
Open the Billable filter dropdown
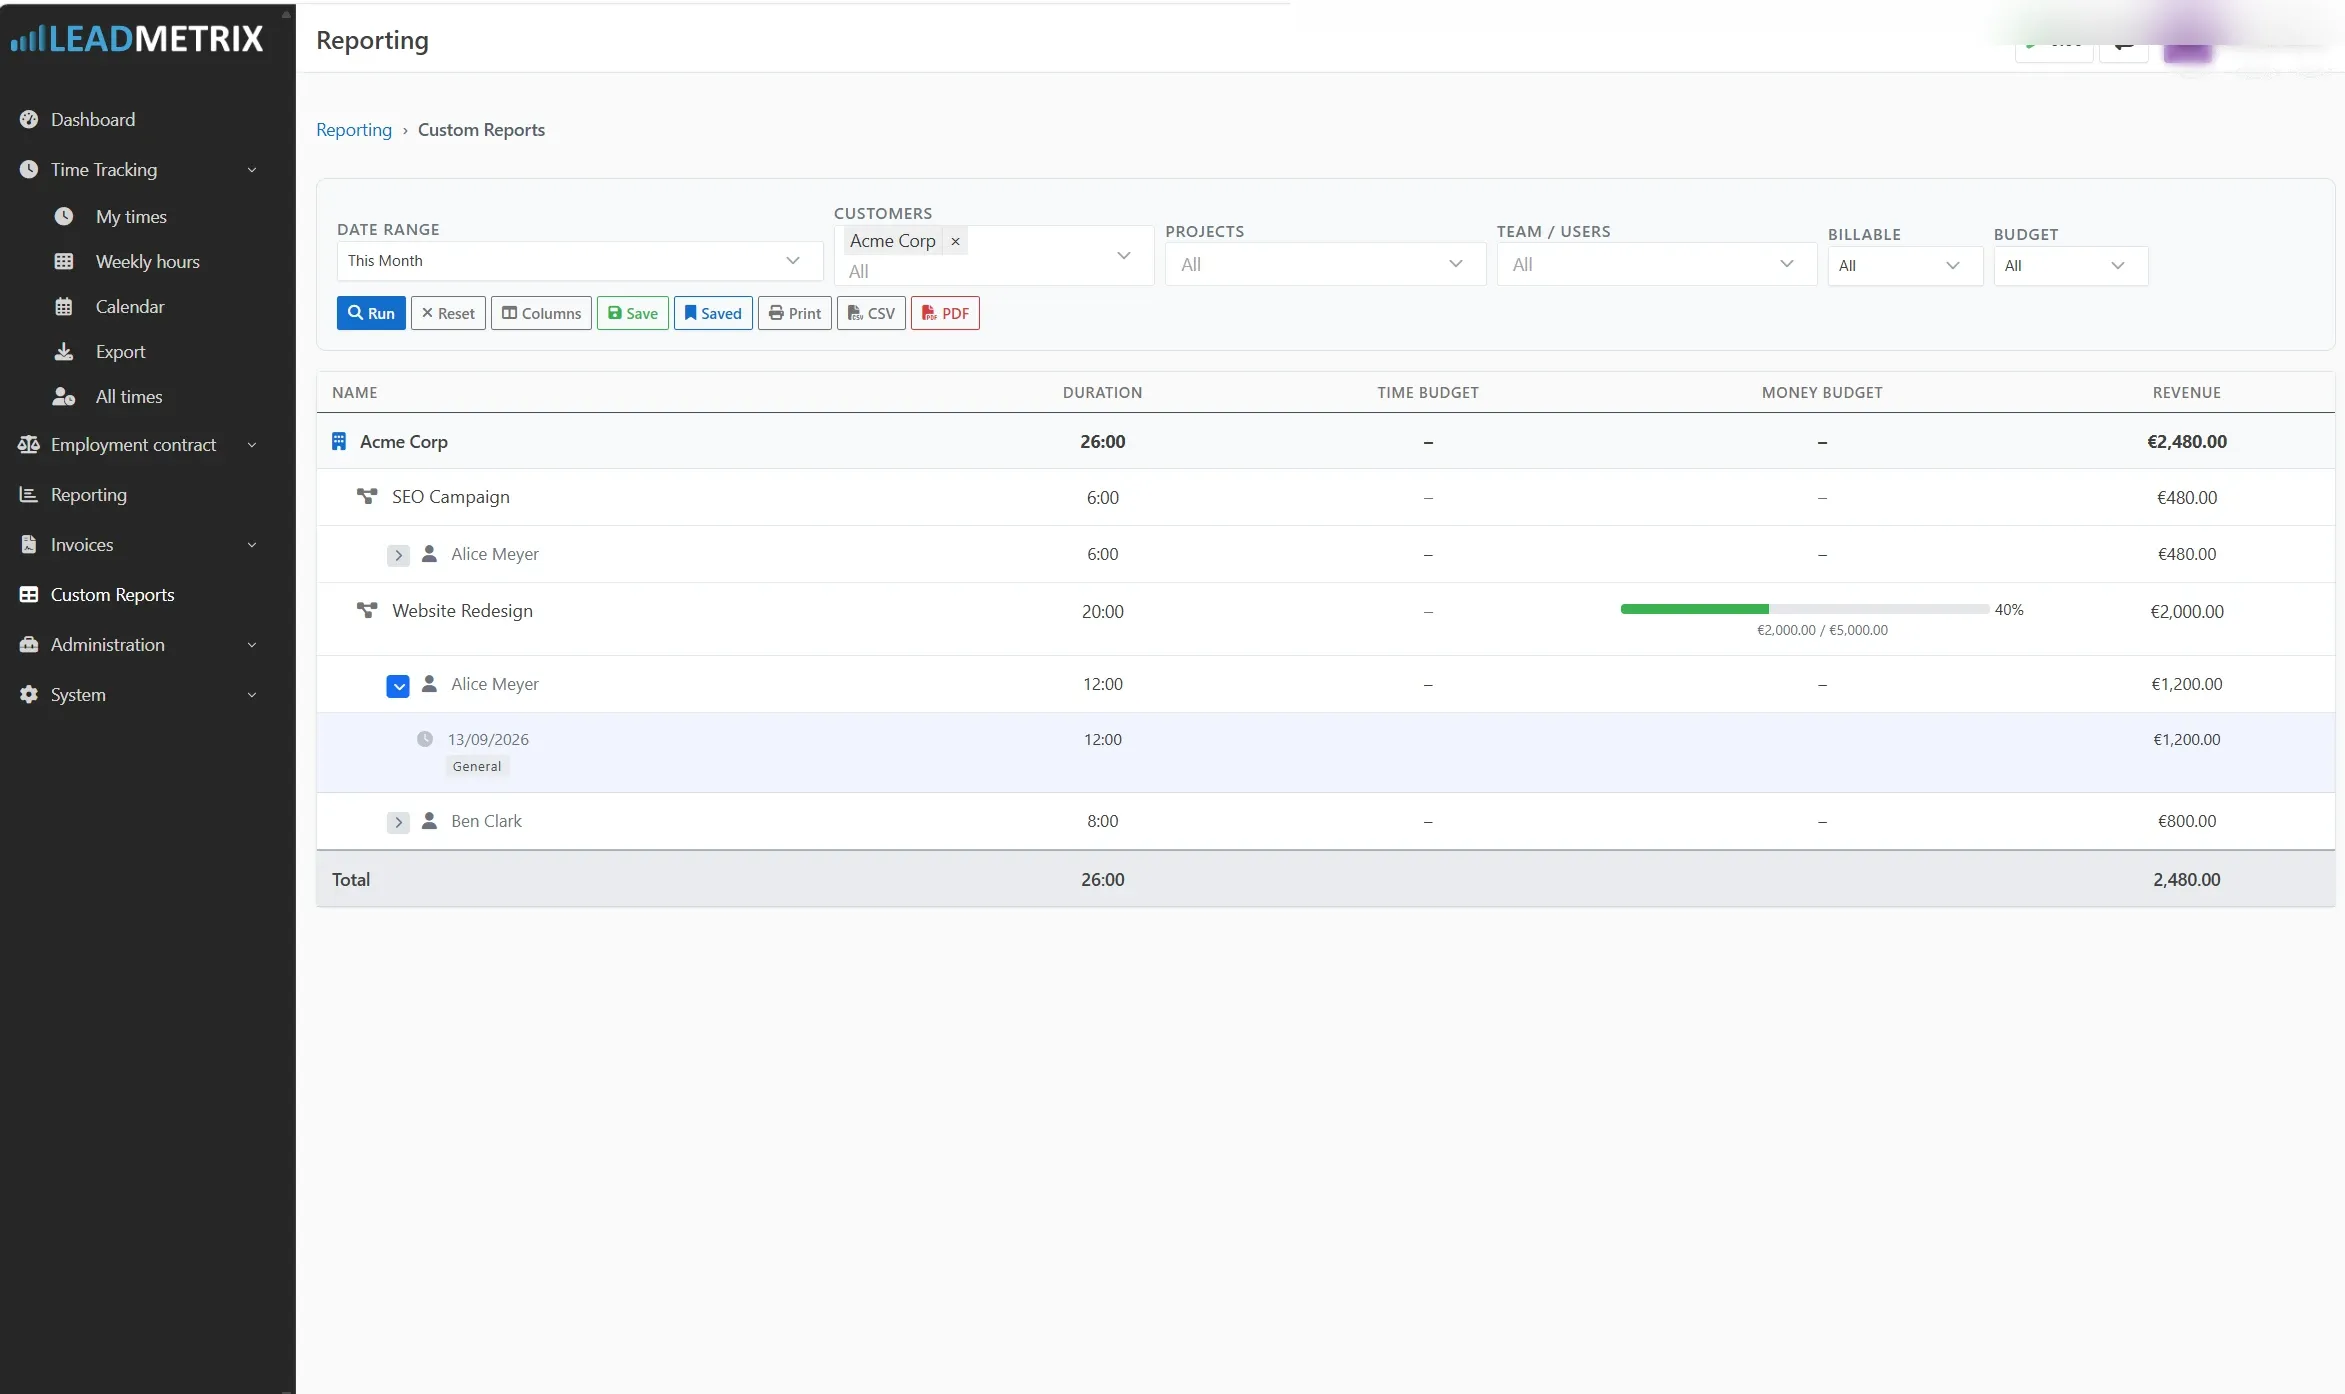click(x=1904, y=265)
